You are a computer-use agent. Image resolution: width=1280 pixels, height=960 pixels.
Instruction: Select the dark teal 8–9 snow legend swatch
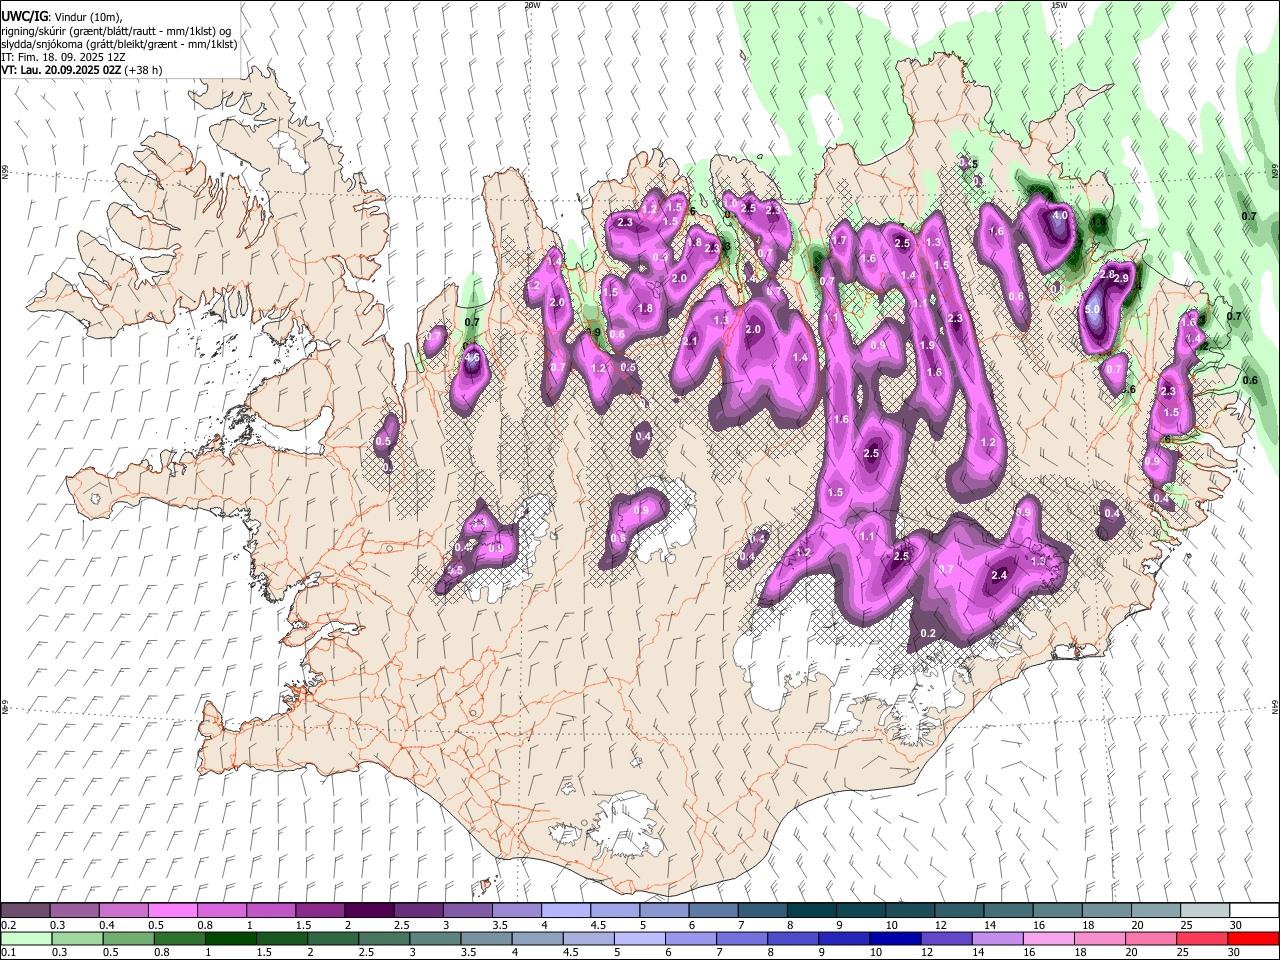pyautogui.click(x=811, y=911)
